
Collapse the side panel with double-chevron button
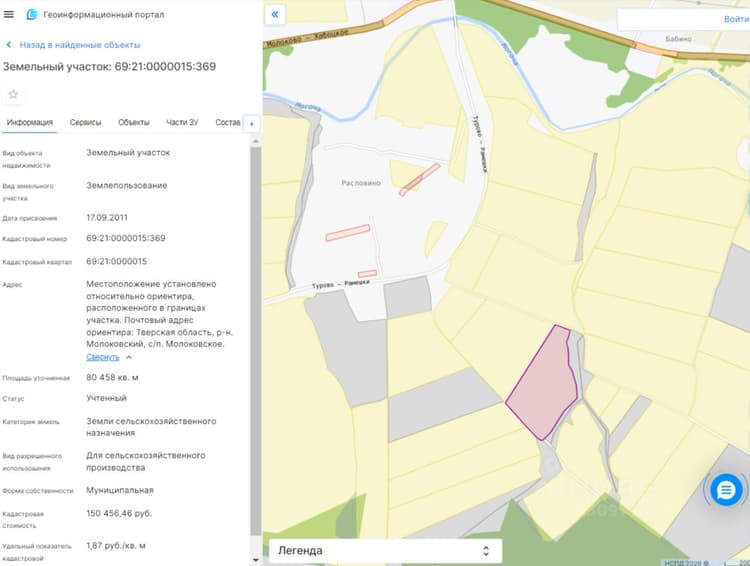pos(275,14)
